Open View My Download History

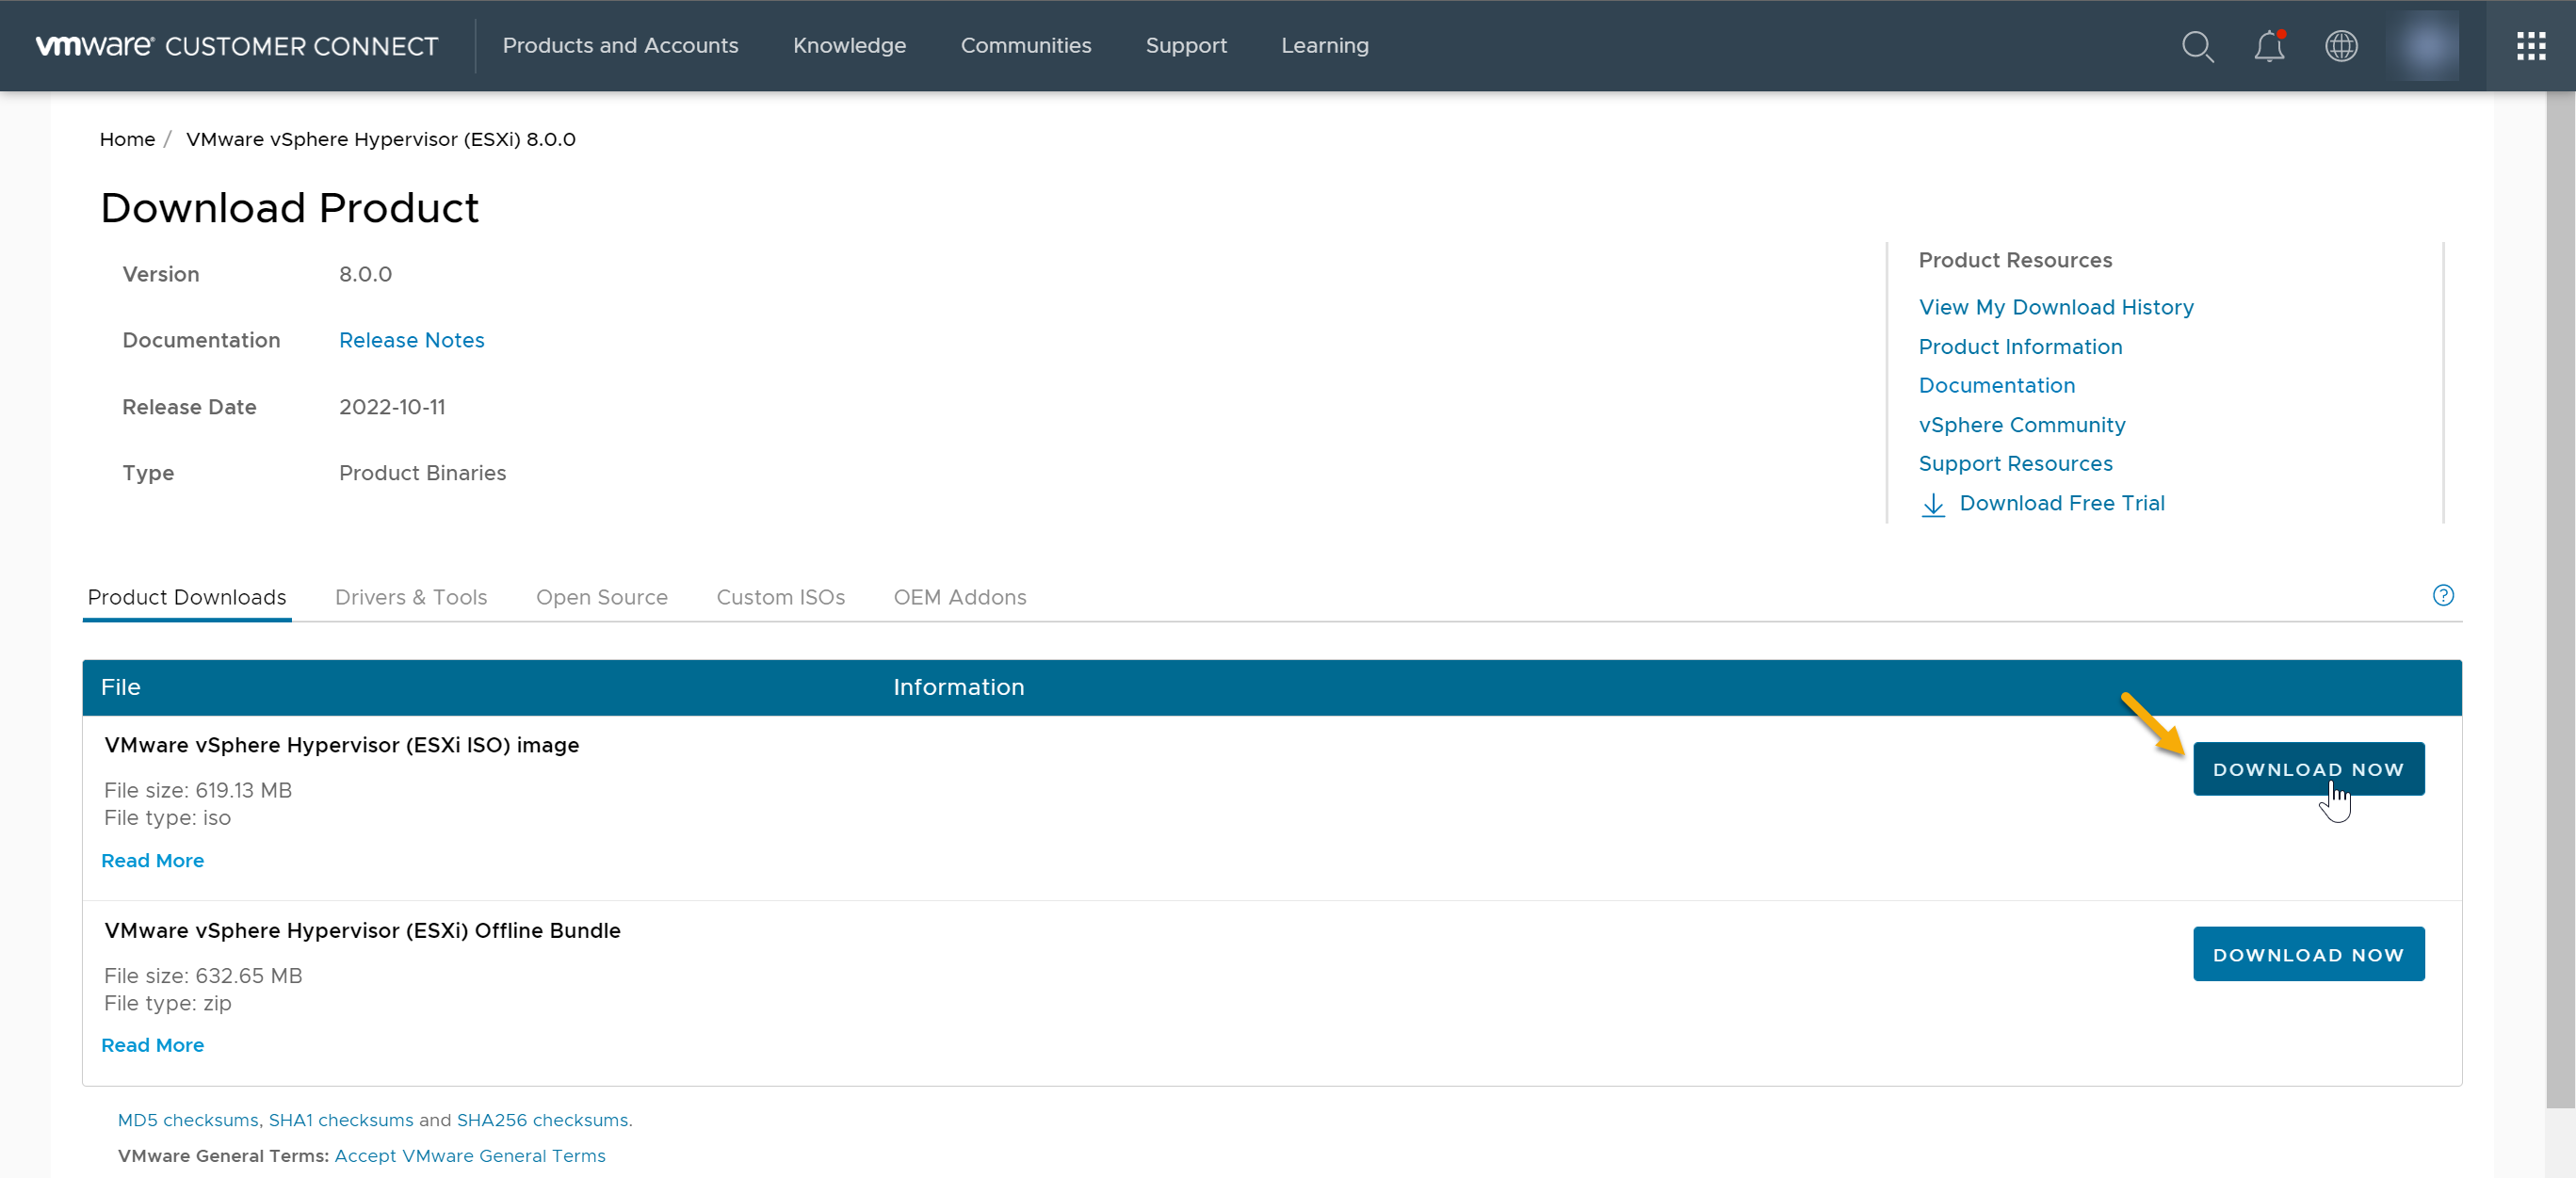[x=2055, y=308]
